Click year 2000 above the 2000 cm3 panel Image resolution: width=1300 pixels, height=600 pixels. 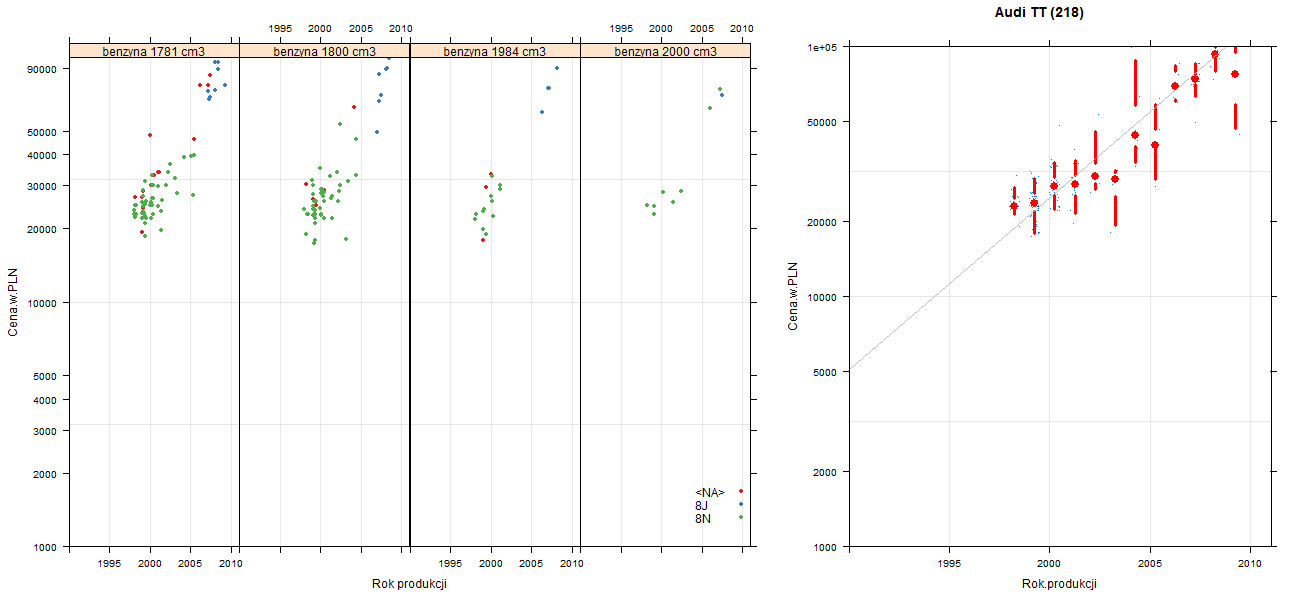point(662,29)
